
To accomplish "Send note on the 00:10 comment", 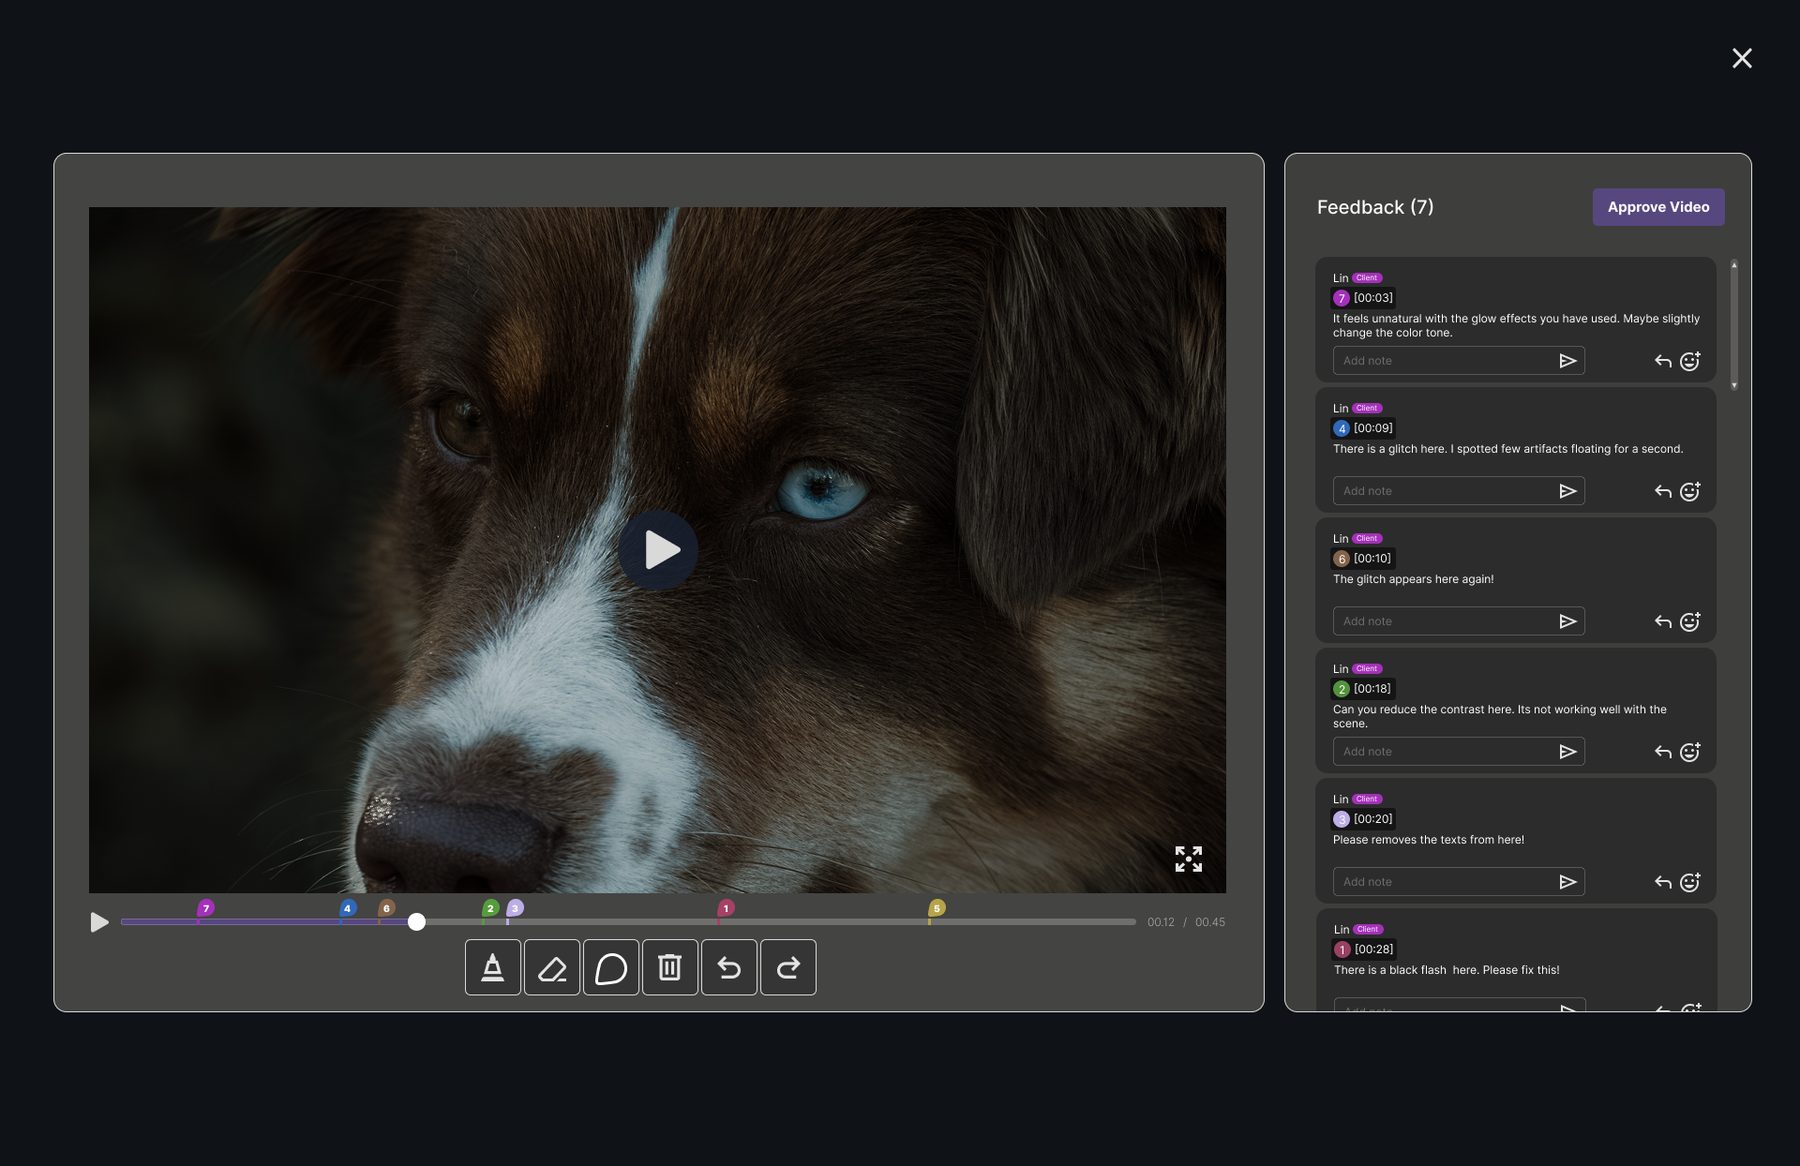I will coord(1568,621).
